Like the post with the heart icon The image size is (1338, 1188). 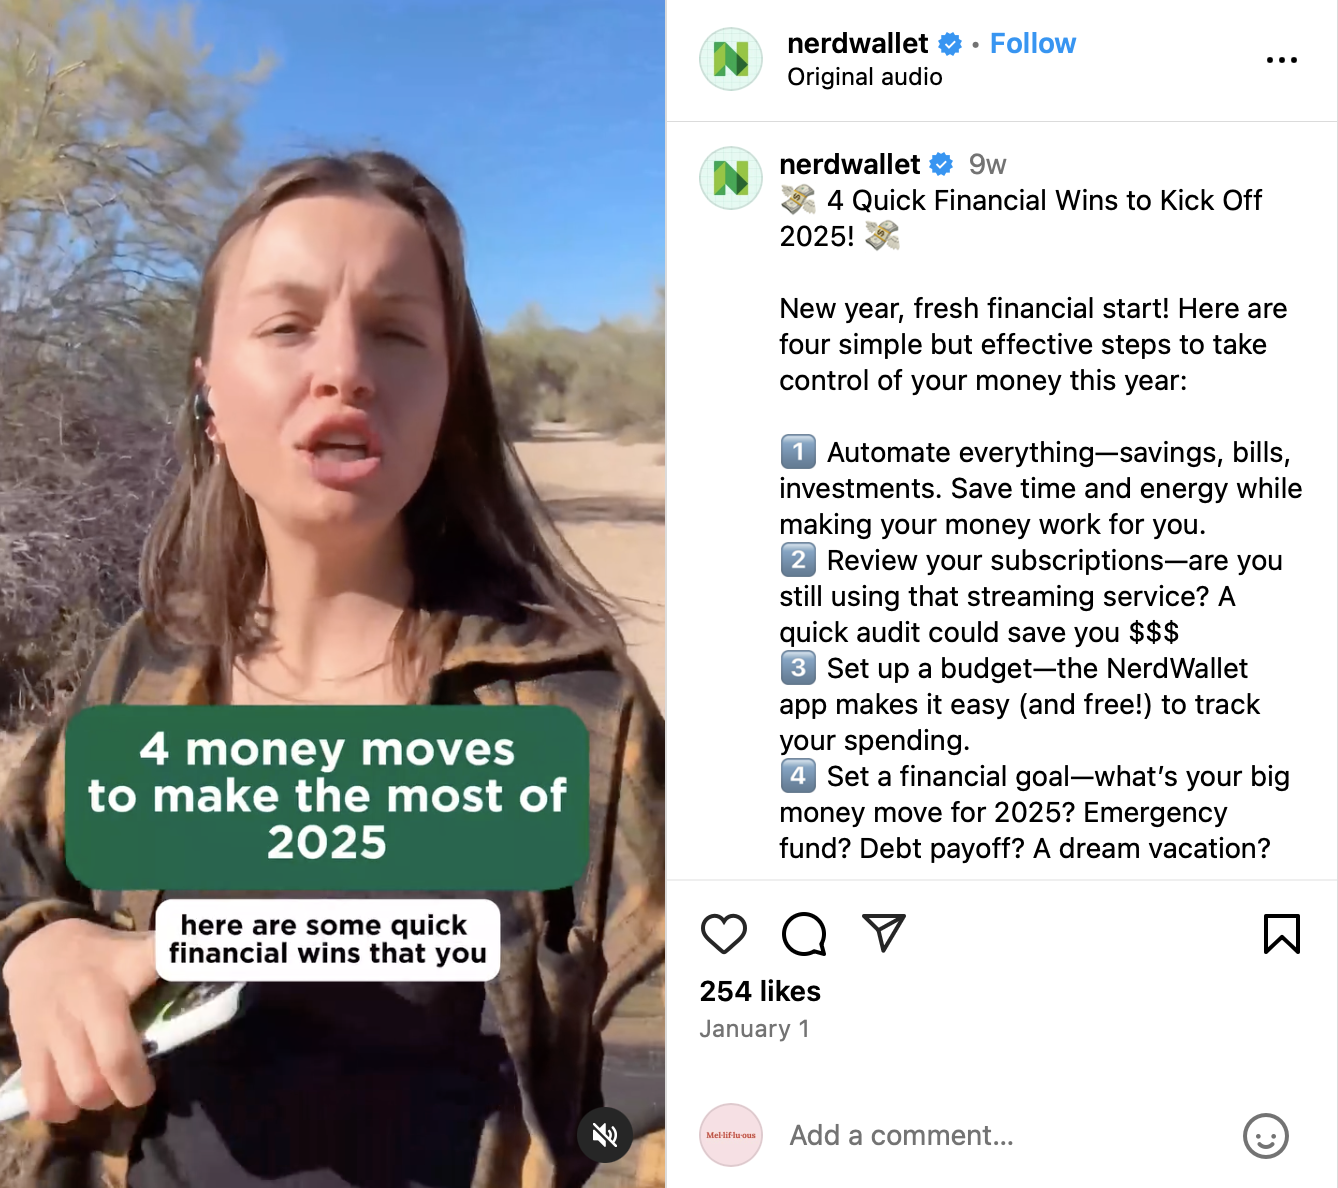724,934
